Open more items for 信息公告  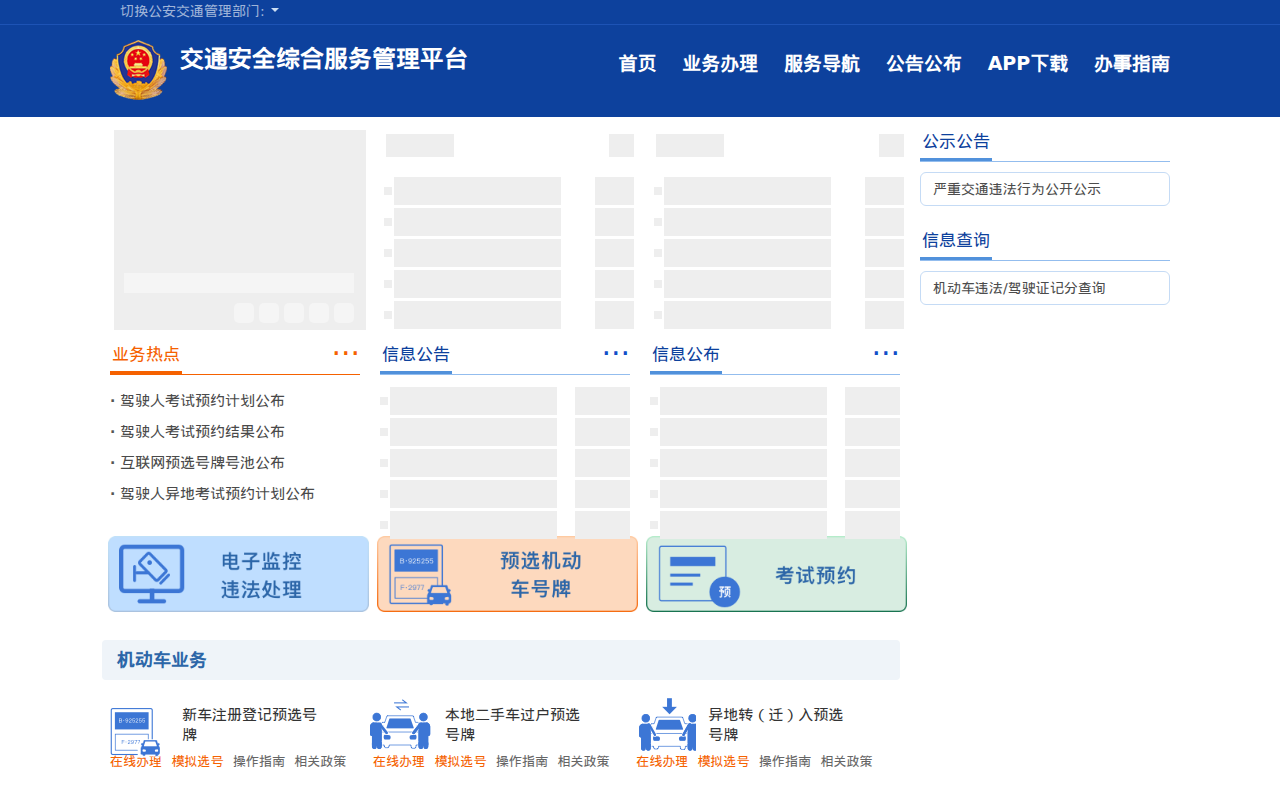(615, 354)
